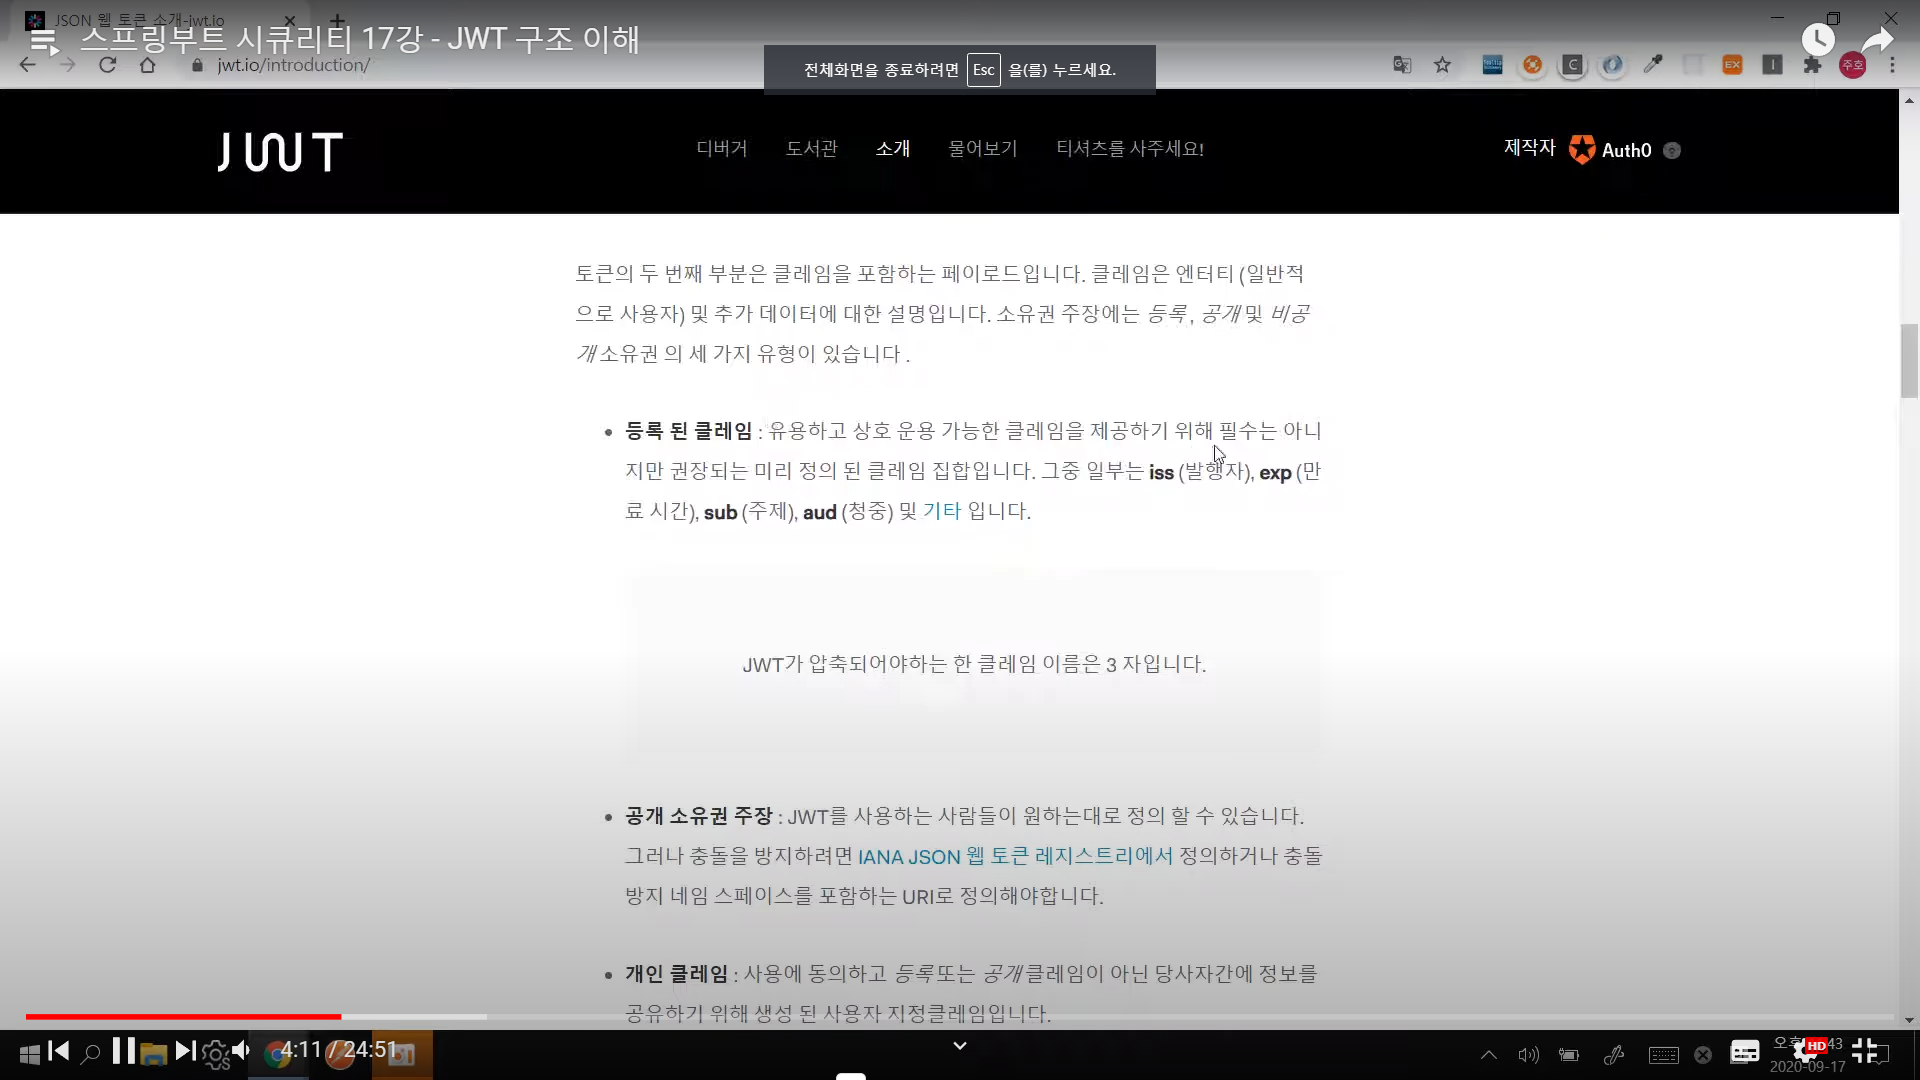The height and width of the screenshot is (1080, 1920).
Task: Open YouTube player settings gear
Action: [x=1806, y=1051]
